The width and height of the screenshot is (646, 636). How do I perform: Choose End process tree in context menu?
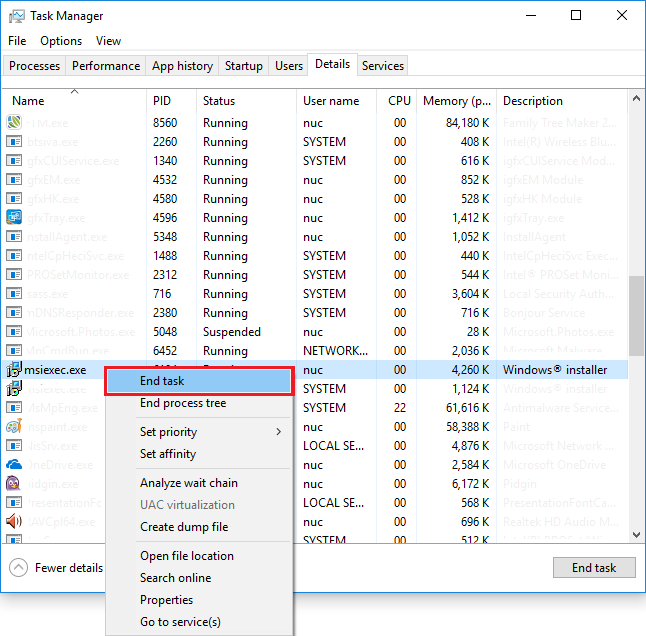(x=199, y=403)
